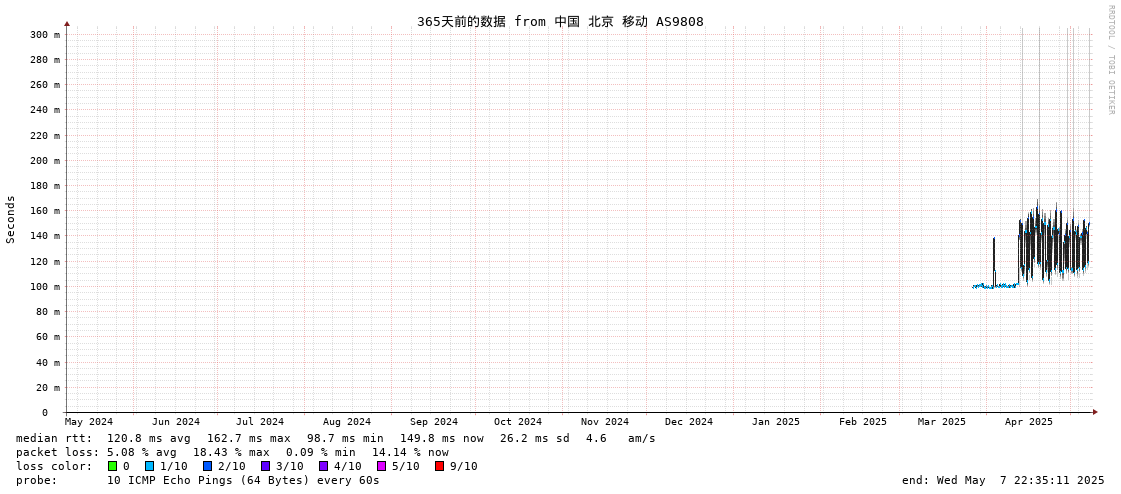
Task: Click the 300 m y-axis value
Action: tap(45, 34)
